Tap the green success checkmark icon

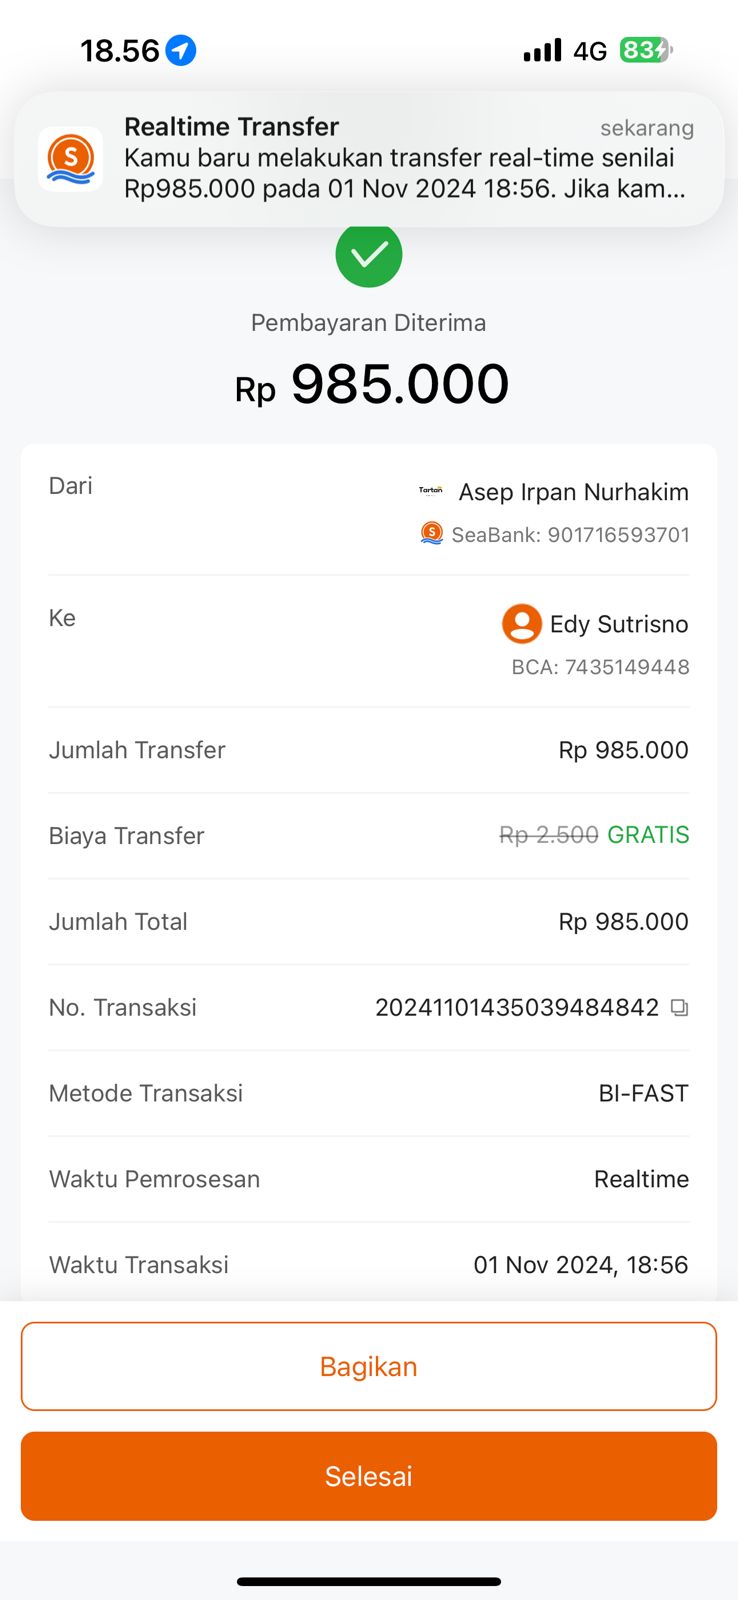coord(369,255)
